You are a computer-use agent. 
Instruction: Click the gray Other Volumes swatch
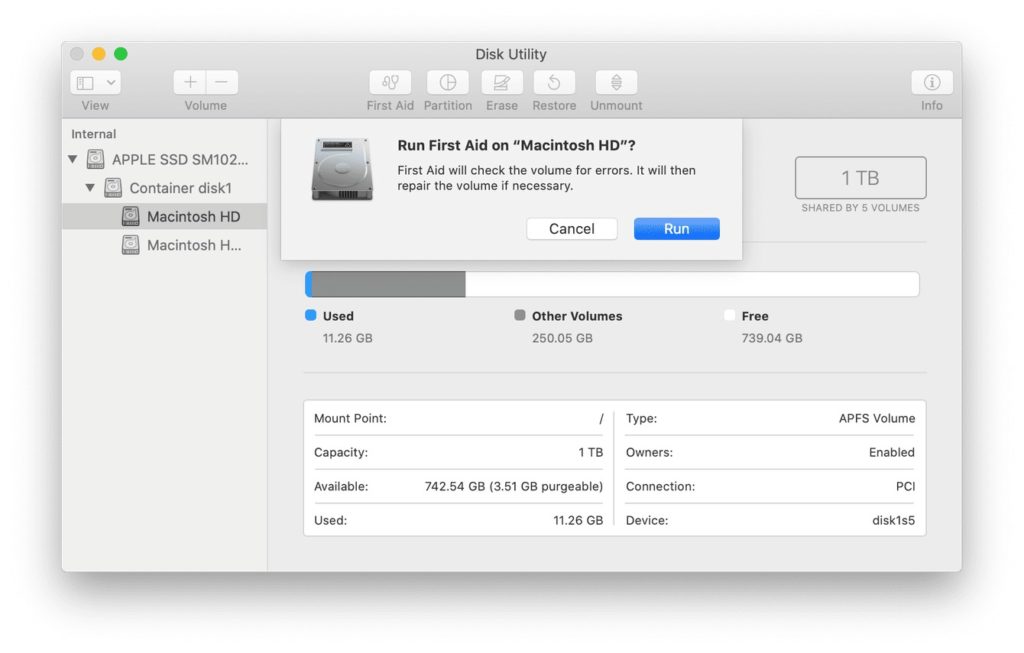[x=520, y=315]
